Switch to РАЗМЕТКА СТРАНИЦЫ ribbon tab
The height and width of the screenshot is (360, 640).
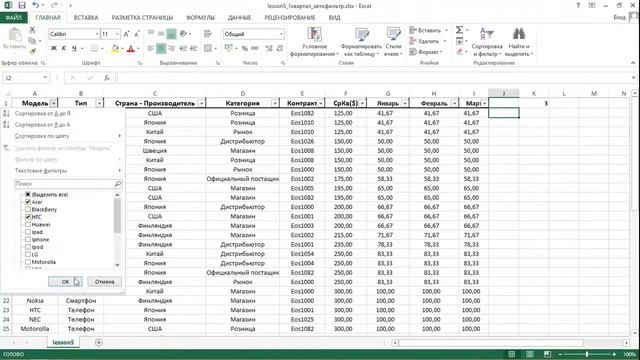(x=142, y=18)
